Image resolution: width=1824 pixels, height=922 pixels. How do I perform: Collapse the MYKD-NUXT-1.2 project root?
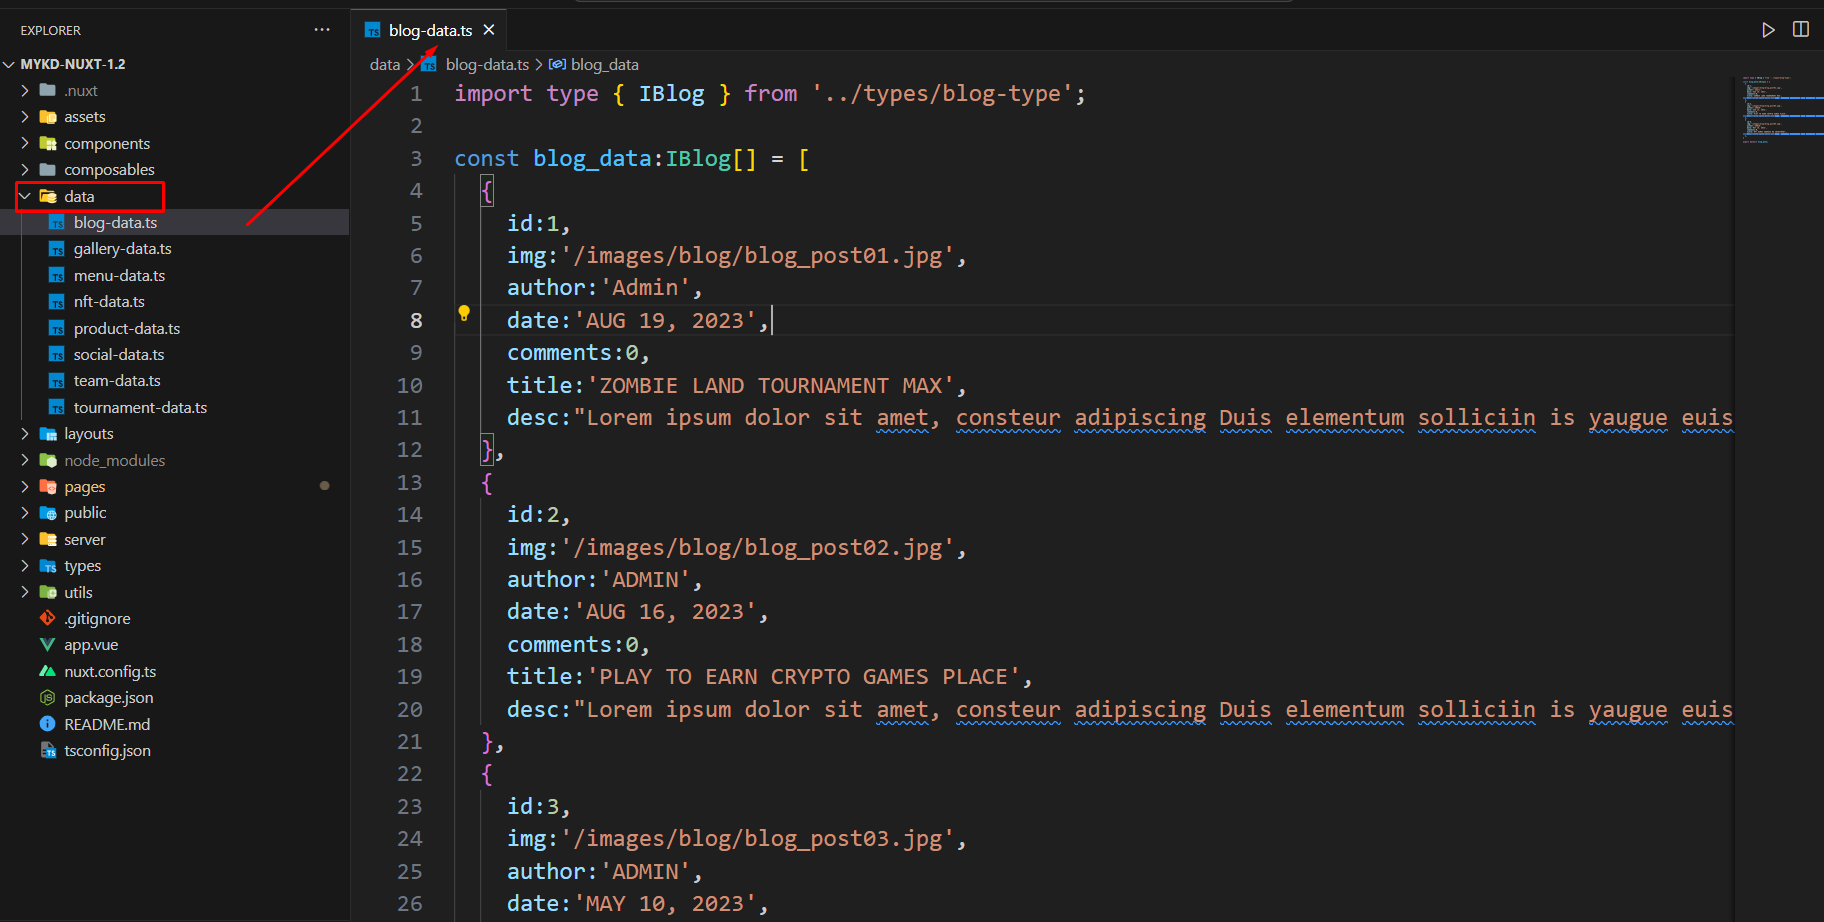pyautogui.click(x=72, y=64)
